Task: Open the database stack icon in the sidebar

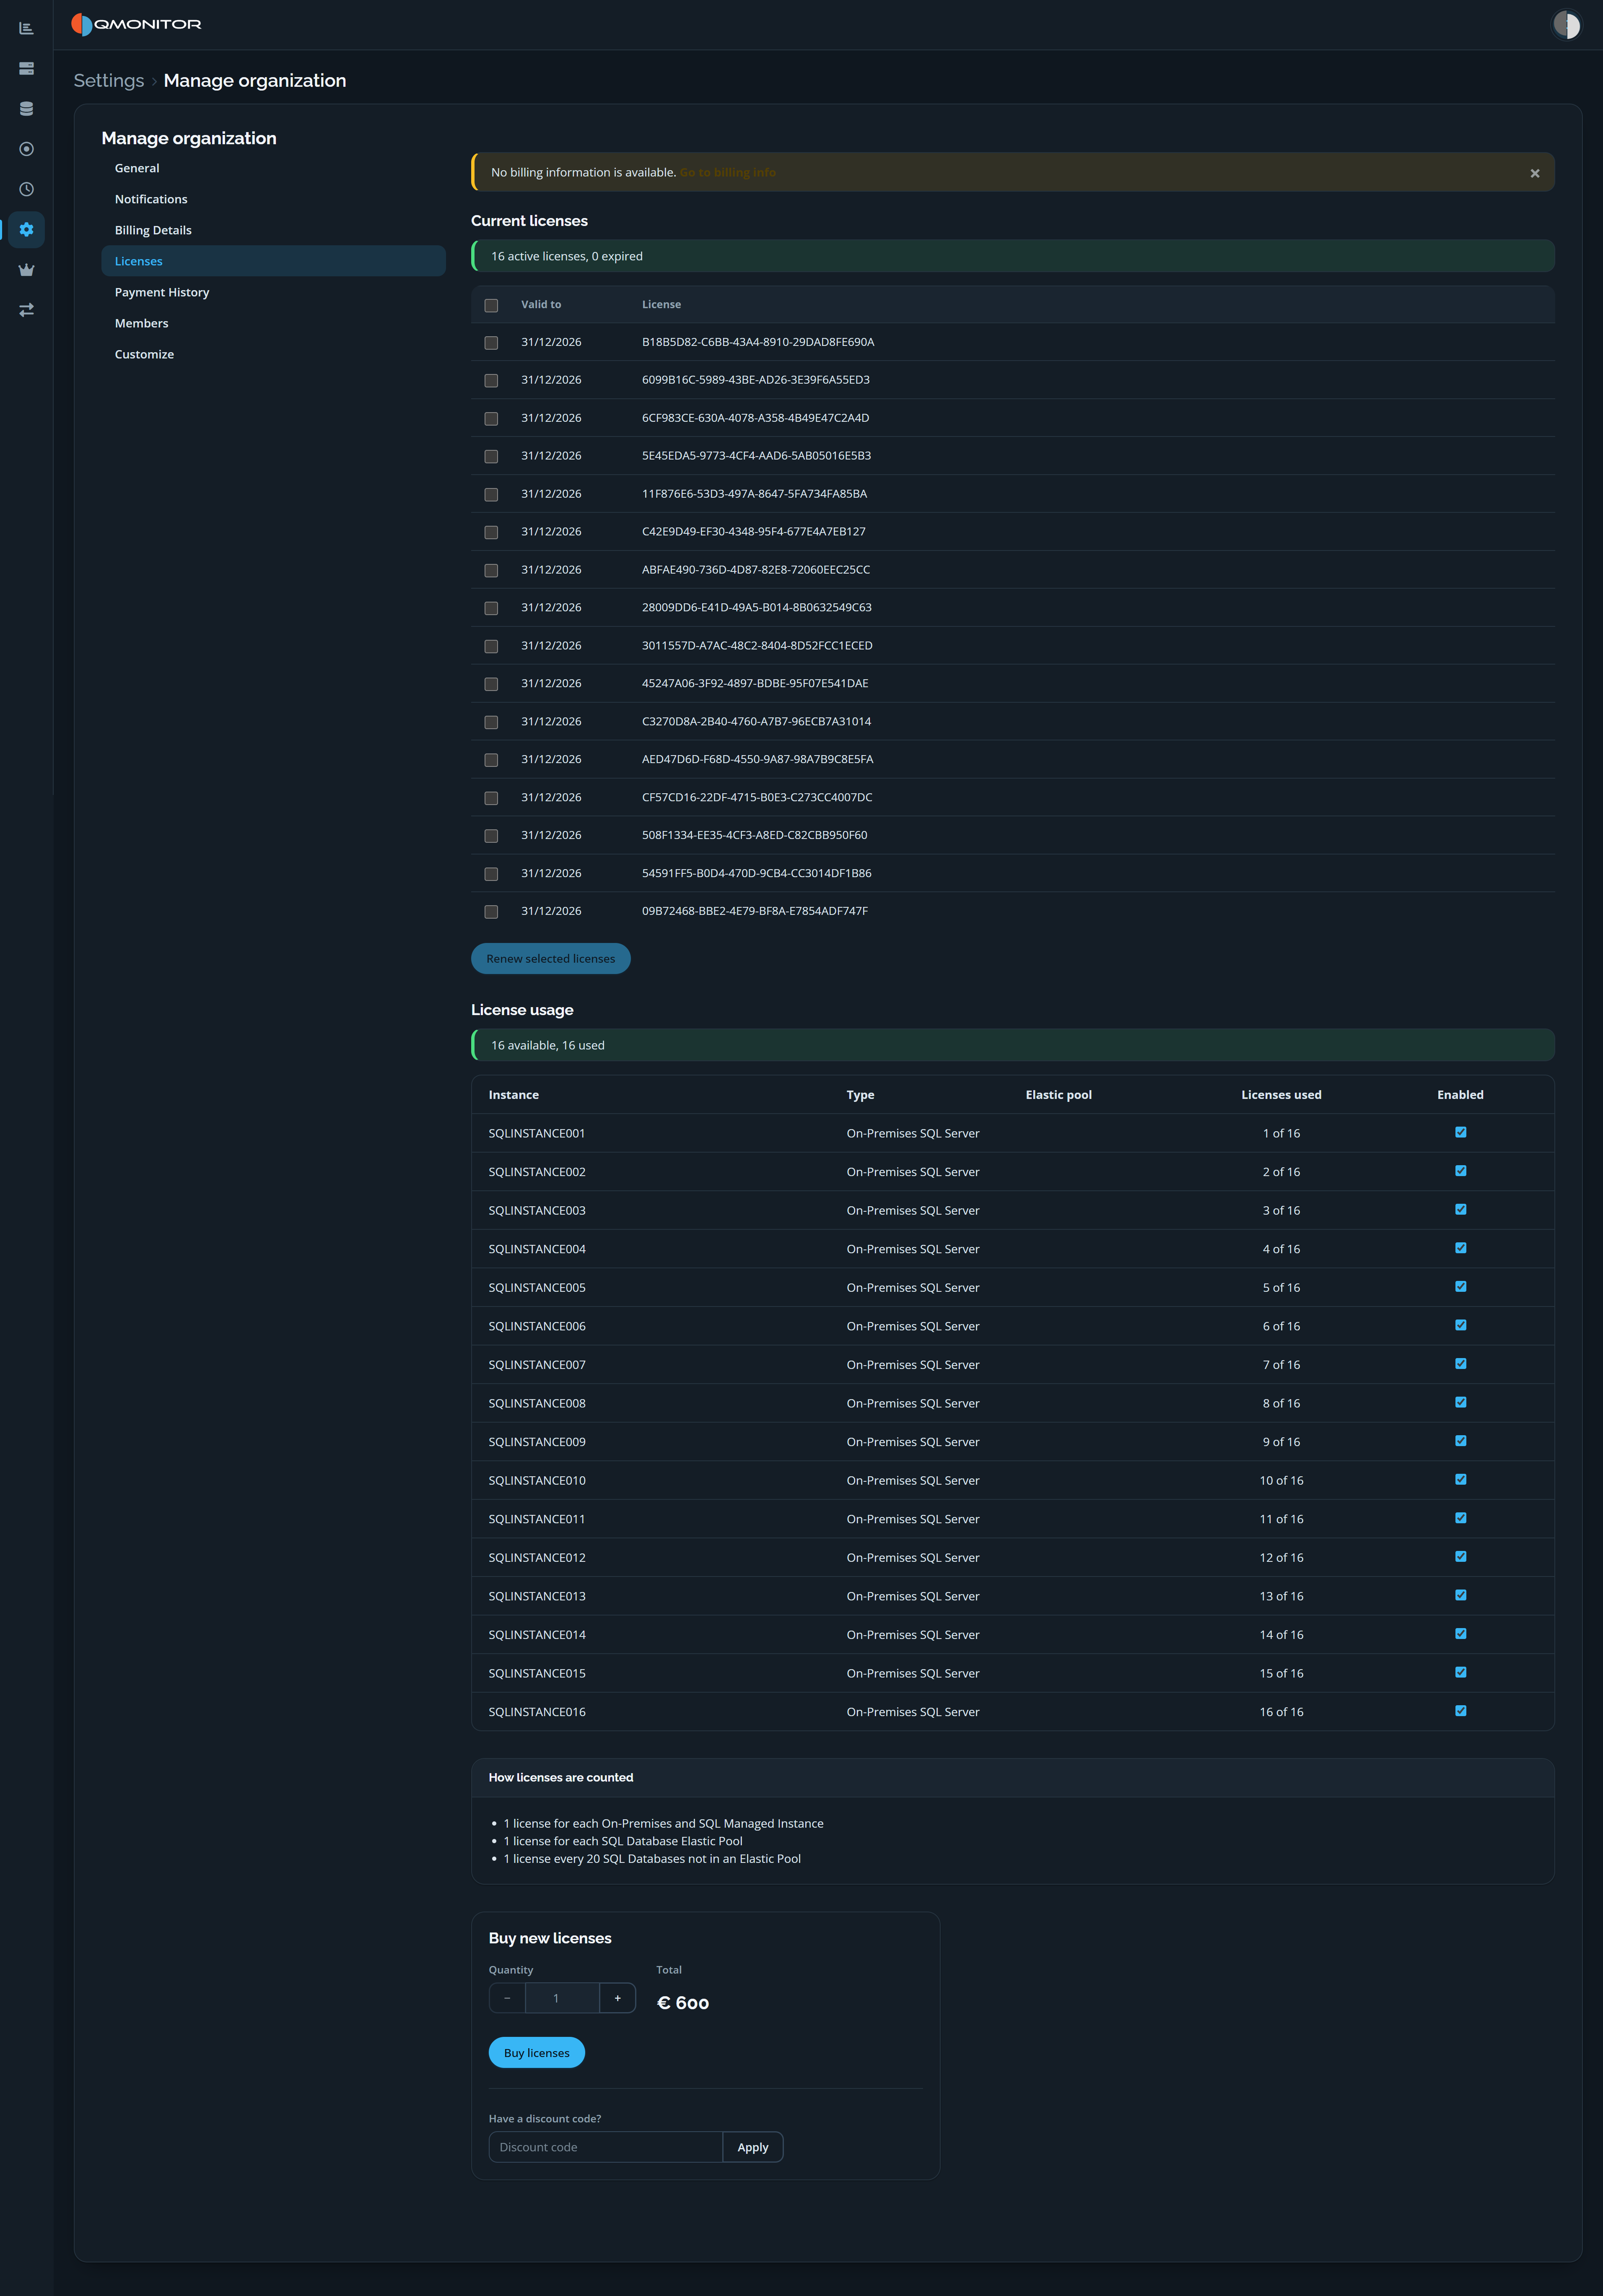Action: (26, 108)
